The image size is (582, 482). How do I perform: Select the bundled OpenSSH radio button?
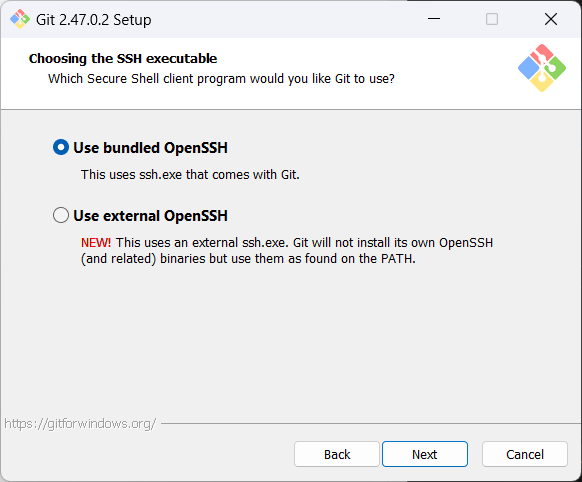pyautogui.click(x=61, y=147)
